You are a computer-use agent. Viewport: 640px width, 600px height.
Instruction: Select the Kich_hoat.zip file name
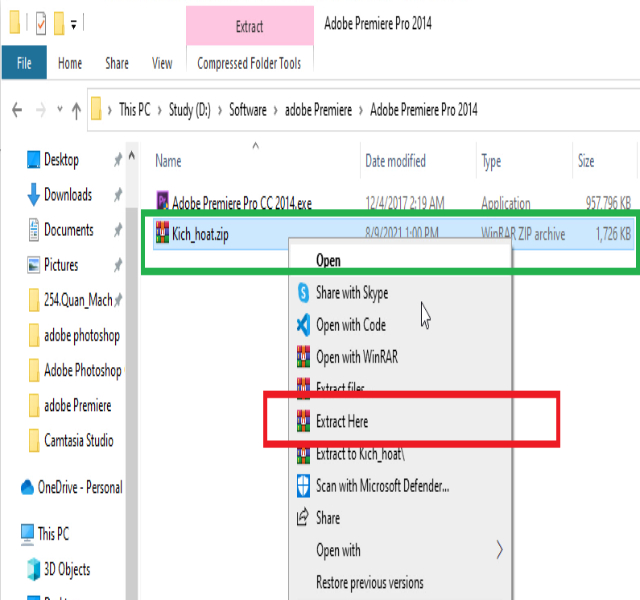click(x=200, y=234)
